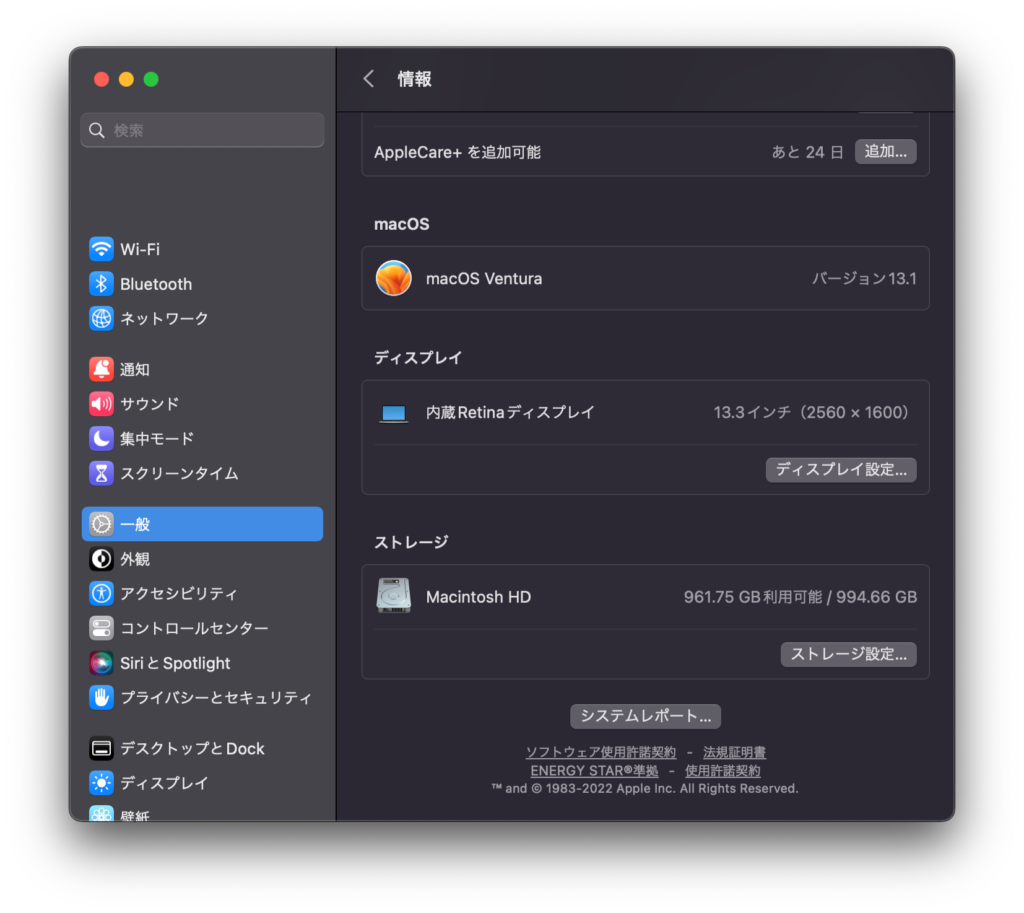Click the macOS Ventura name text
The width and height of the screenshot is (1024, 913).
tap(484, 278)
